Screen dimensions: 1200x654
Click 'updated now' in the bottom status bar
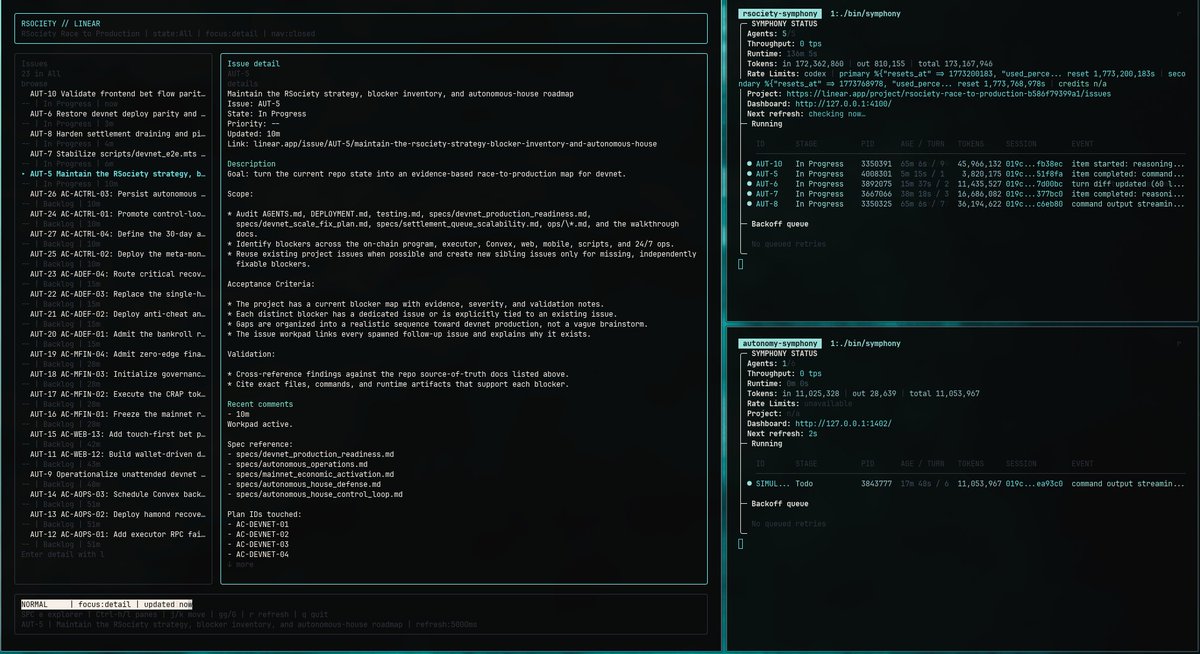(x=166, y=605)
